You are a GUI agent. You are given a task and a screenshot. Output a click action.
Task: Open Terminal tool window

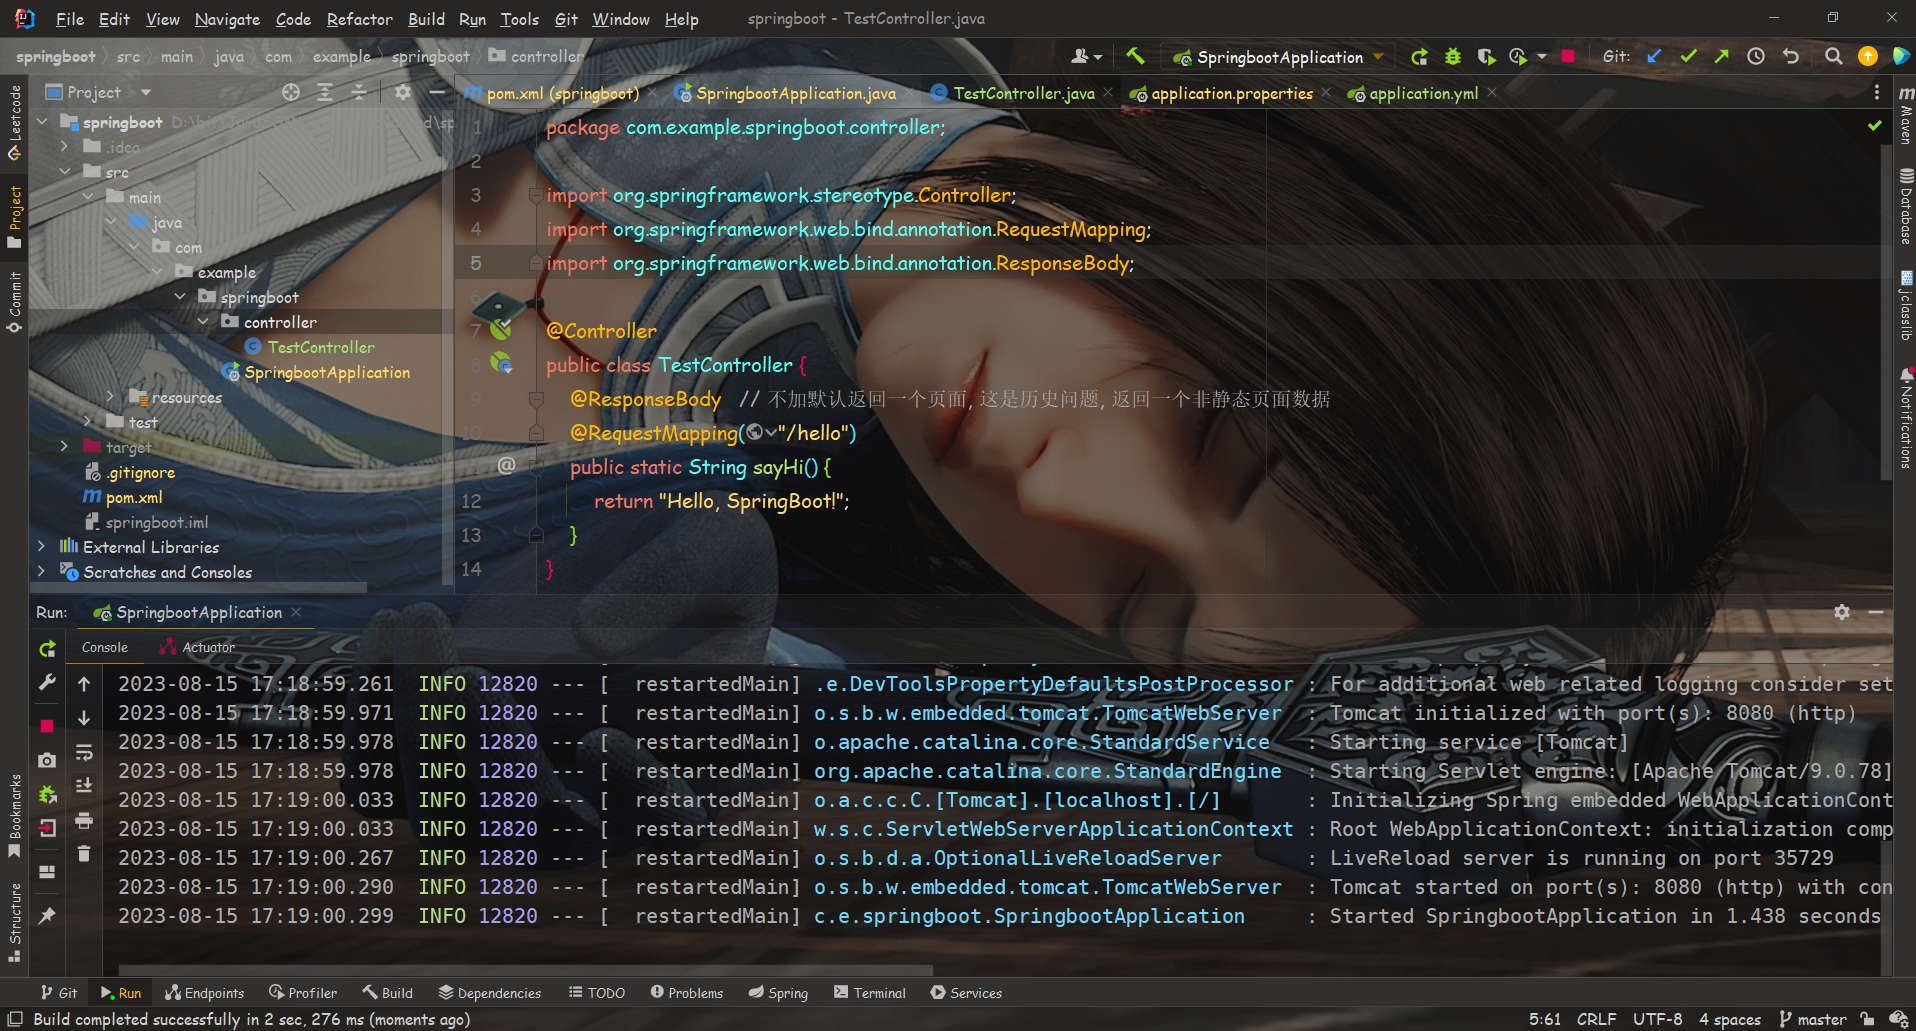pyautogui.click(x=870, y=992)
